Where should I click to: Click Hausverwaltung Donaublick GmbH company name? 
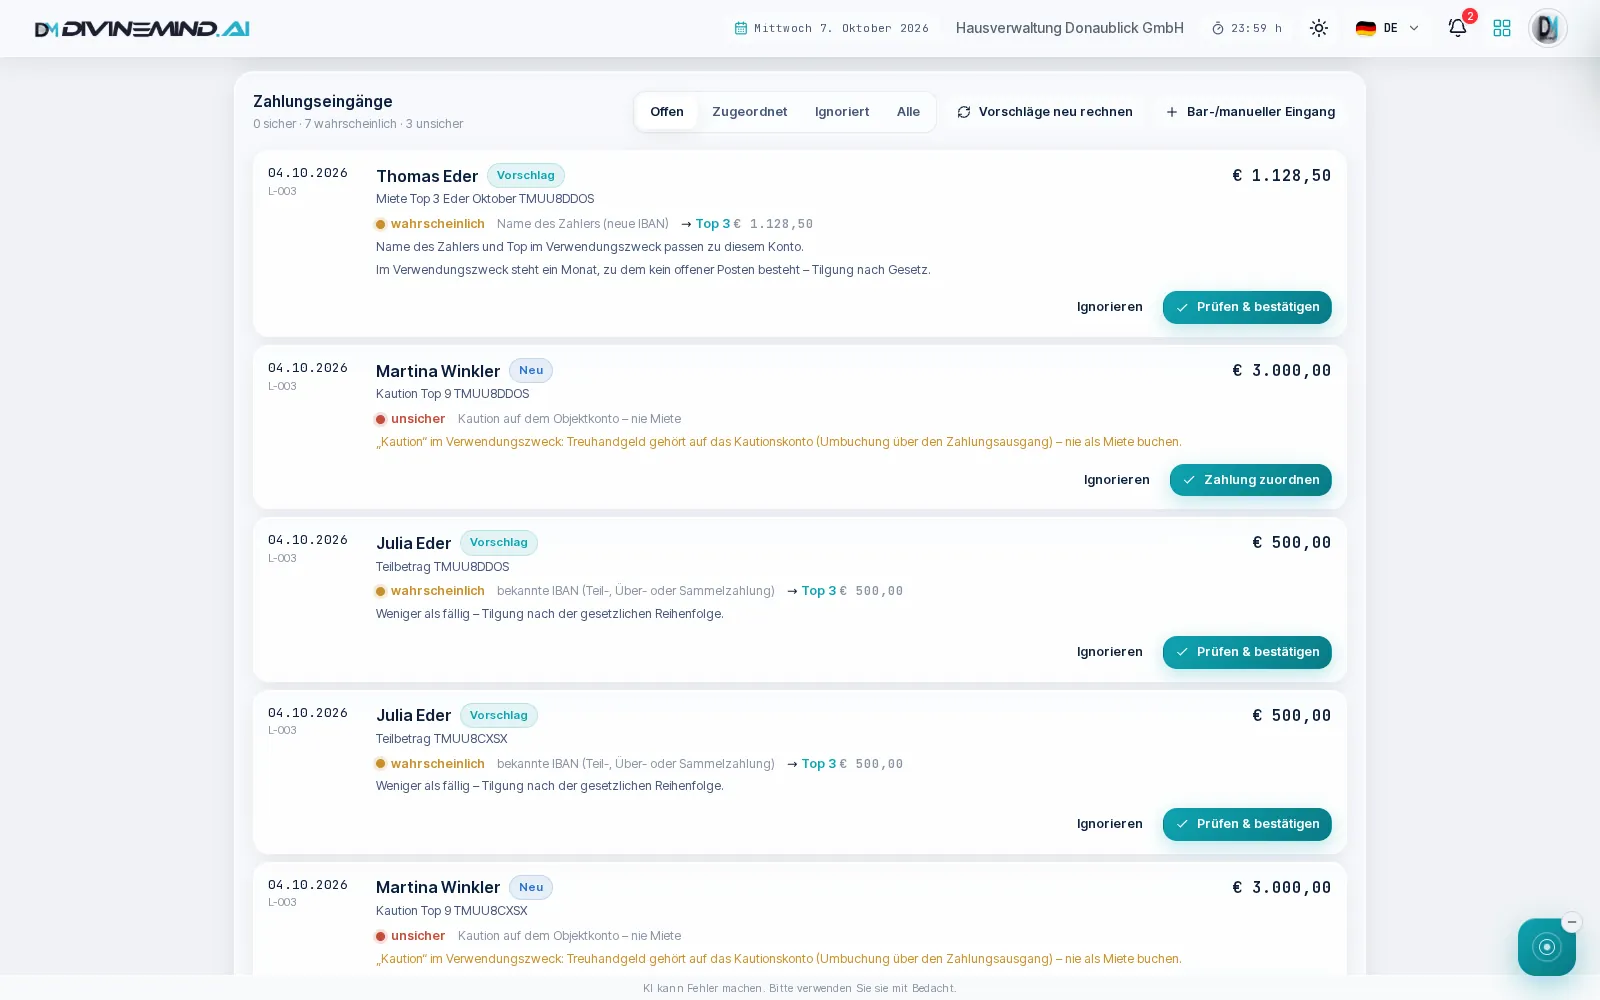1069,28
